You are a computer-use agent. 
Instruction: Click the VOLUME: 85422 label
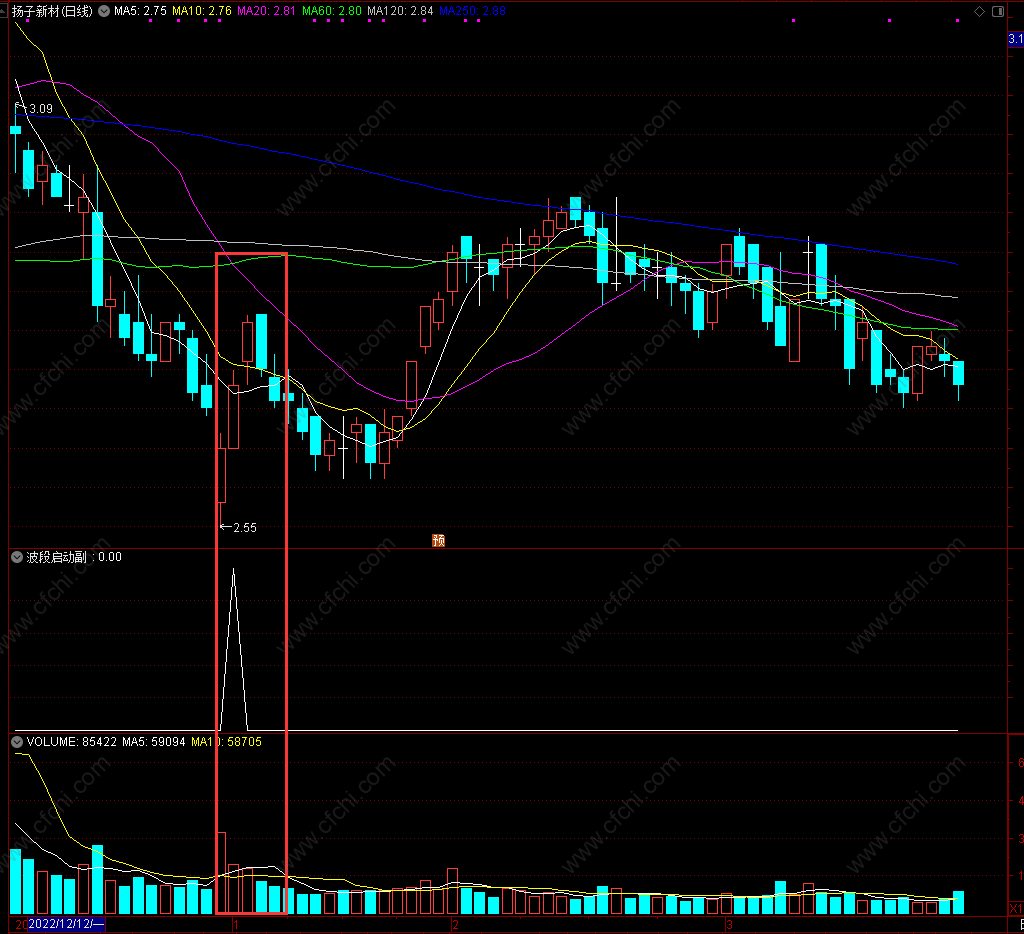(72, 742)
